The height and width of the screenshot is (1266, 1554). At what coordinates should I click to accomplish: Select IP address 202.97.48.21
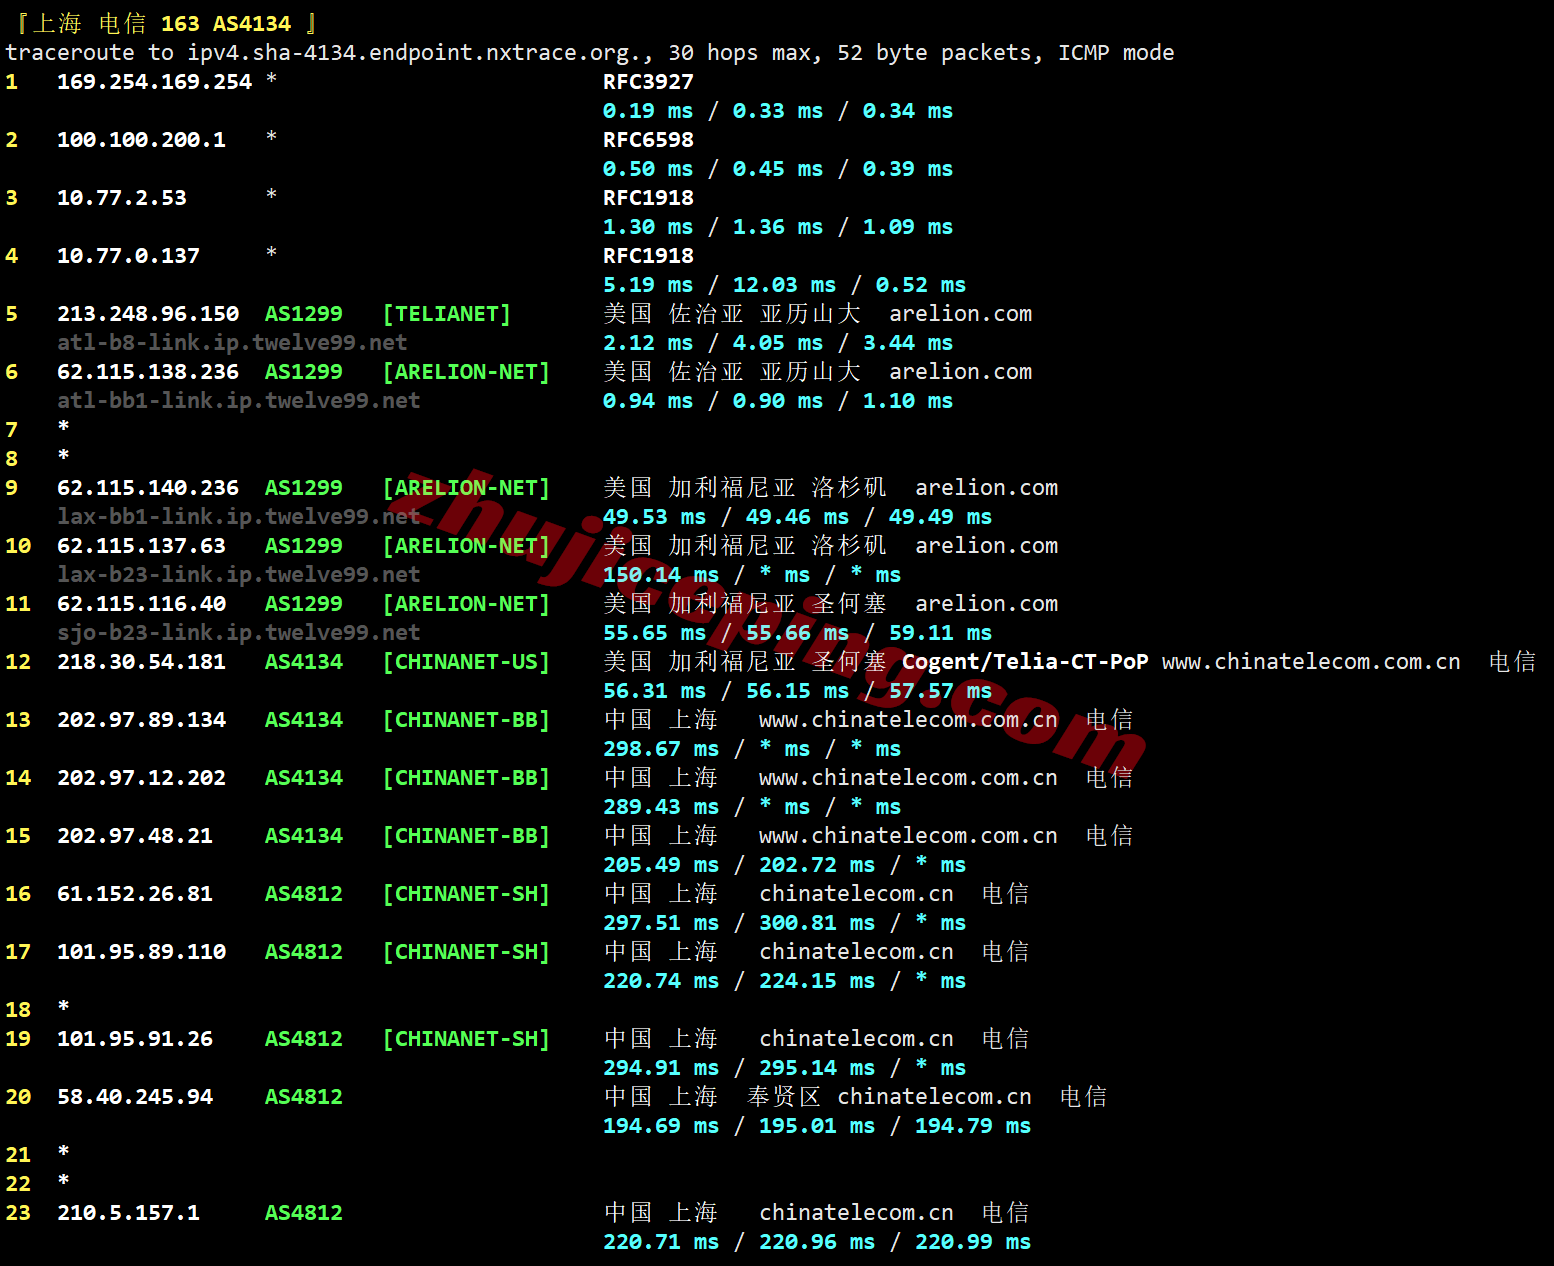tap(135, 836)
